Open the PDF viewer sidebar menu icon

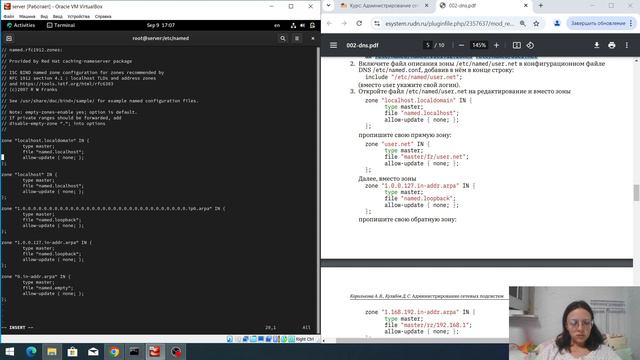coord(333,45)
